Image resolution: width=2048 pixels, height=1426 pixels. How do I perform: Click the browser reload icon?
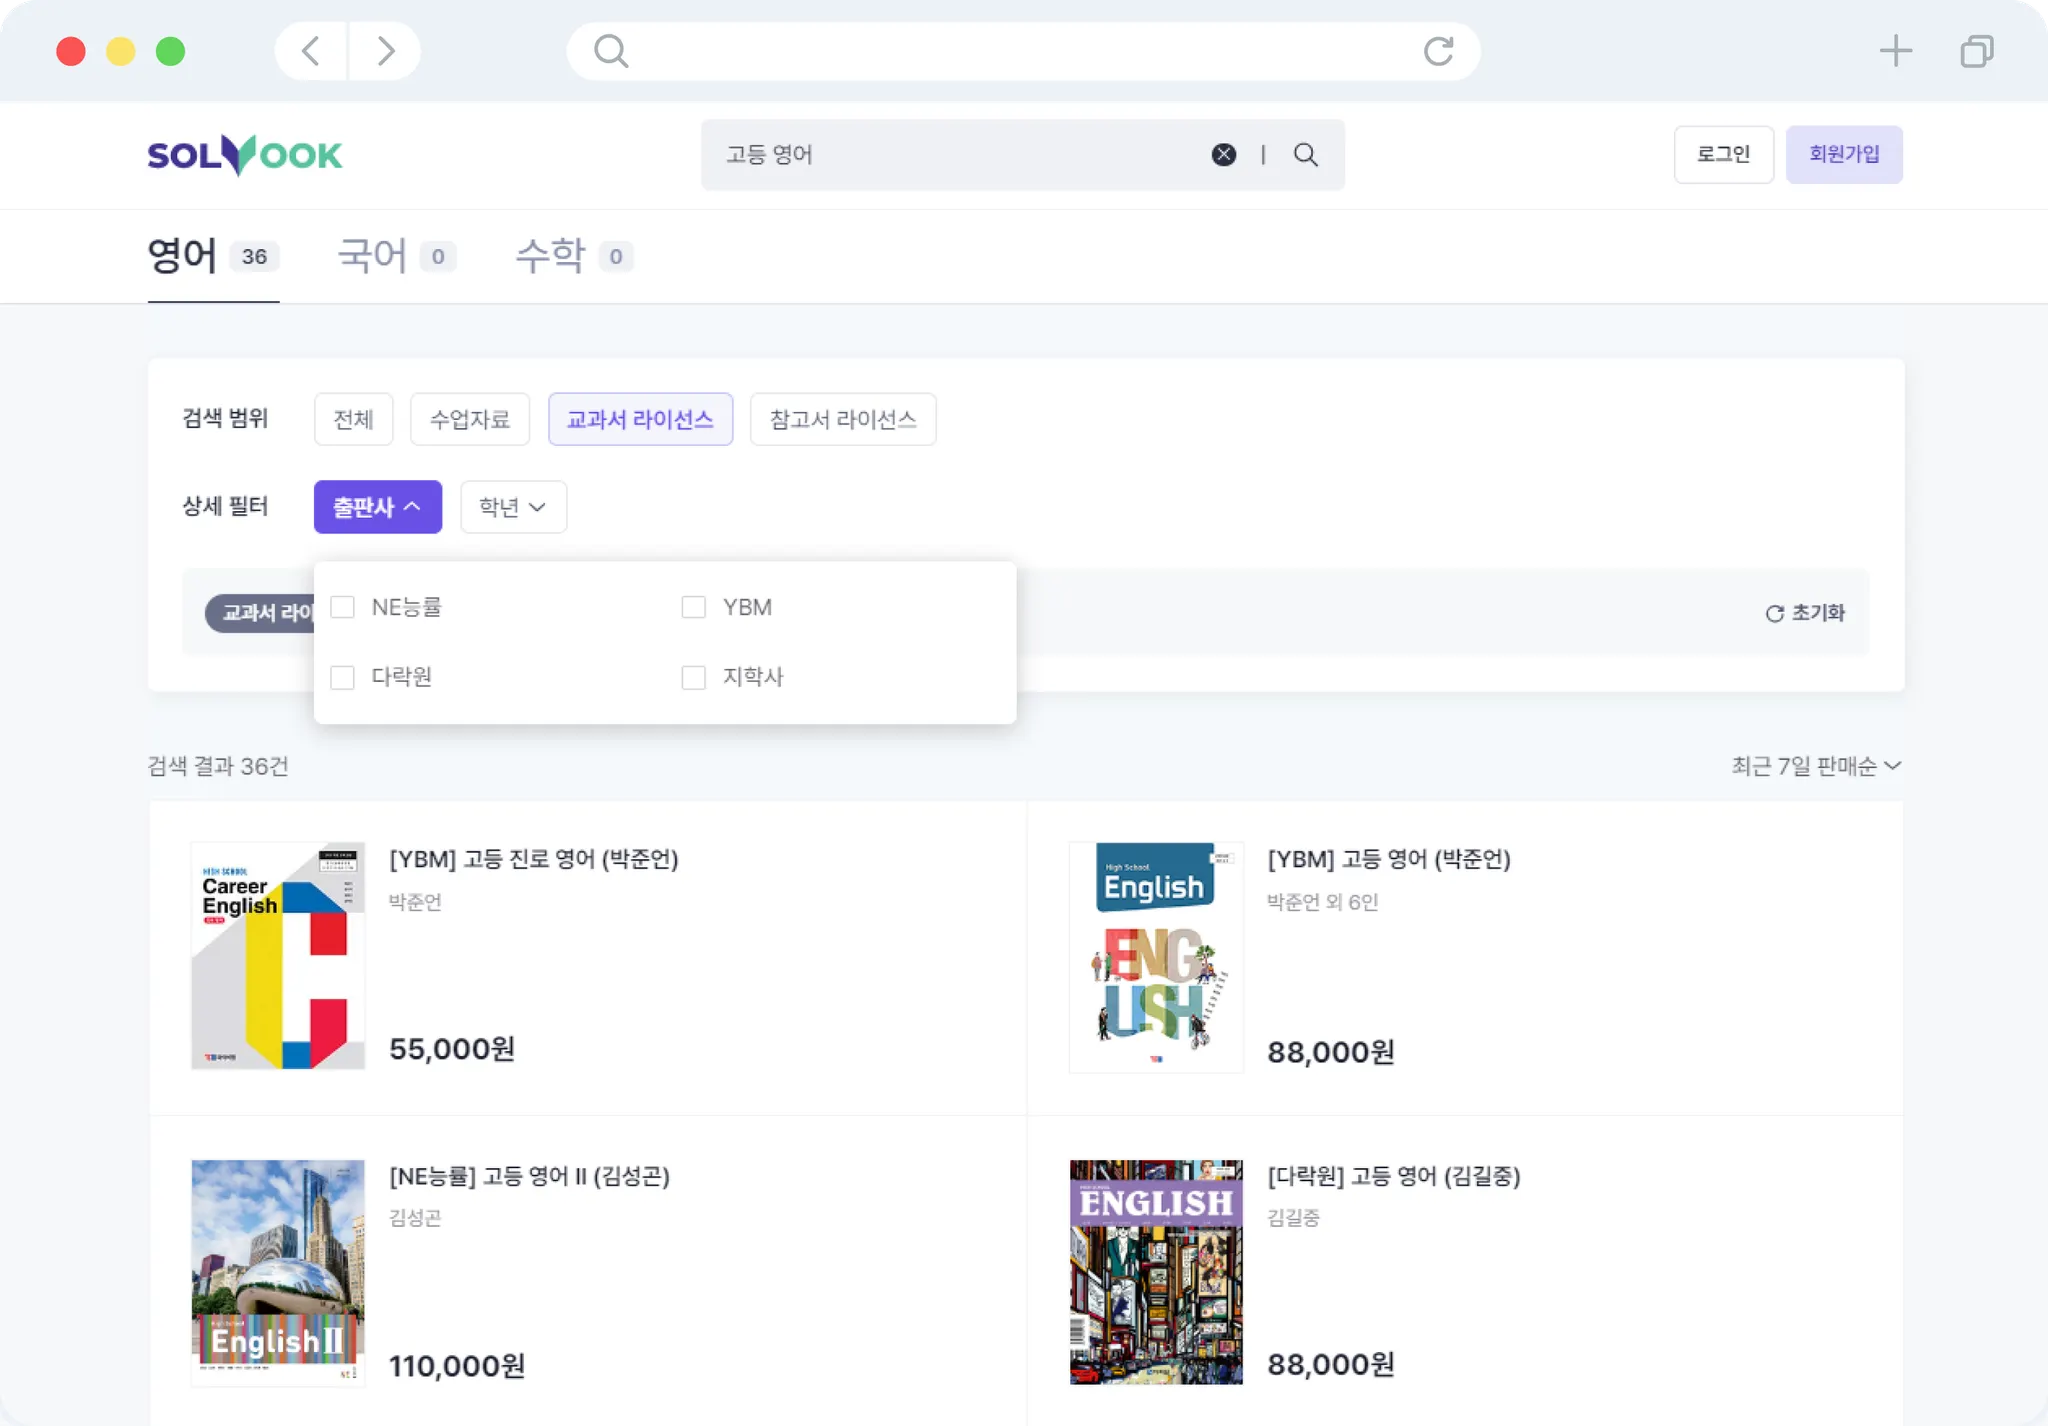pyautogui.click(x=1438, y=51)
